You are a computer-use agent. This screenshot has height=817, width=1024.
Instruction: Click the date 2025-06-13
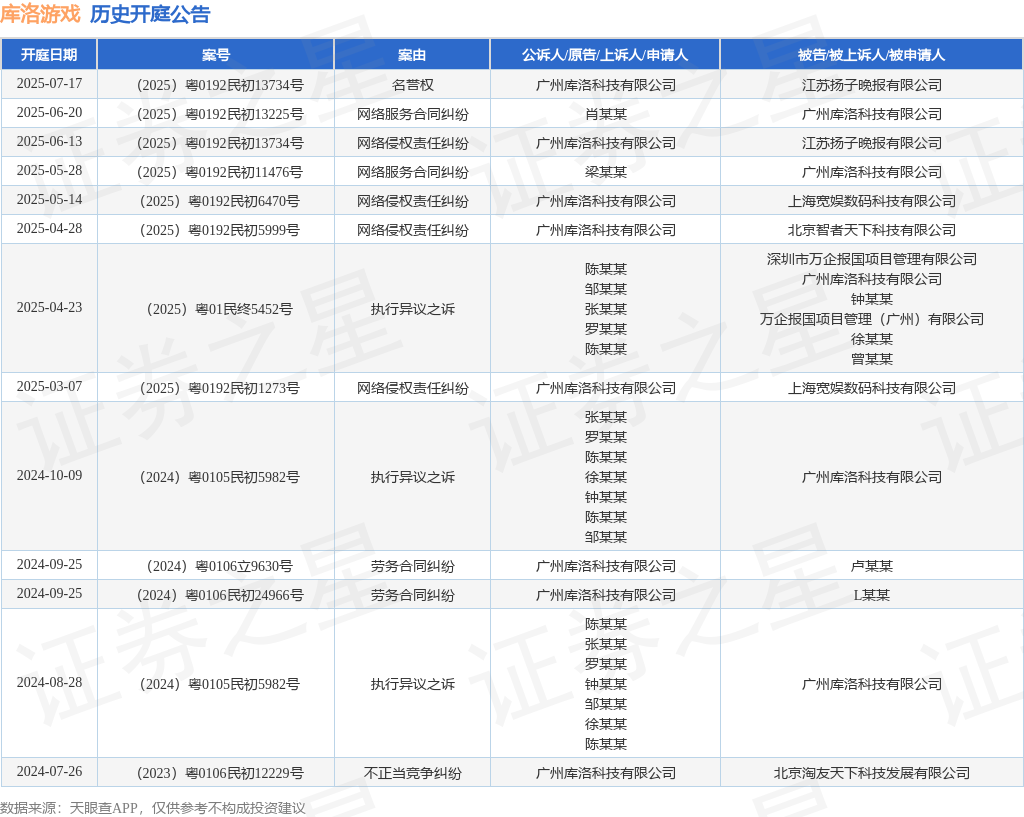[49, 142]
